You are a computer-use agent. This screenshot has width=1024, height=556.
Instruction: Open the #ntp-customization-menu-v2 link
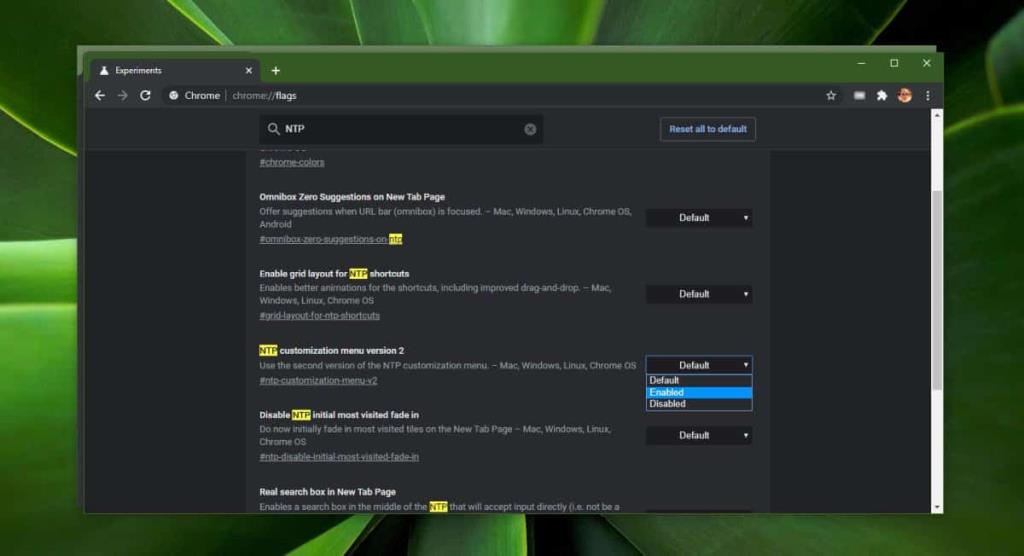pos(318,380)
